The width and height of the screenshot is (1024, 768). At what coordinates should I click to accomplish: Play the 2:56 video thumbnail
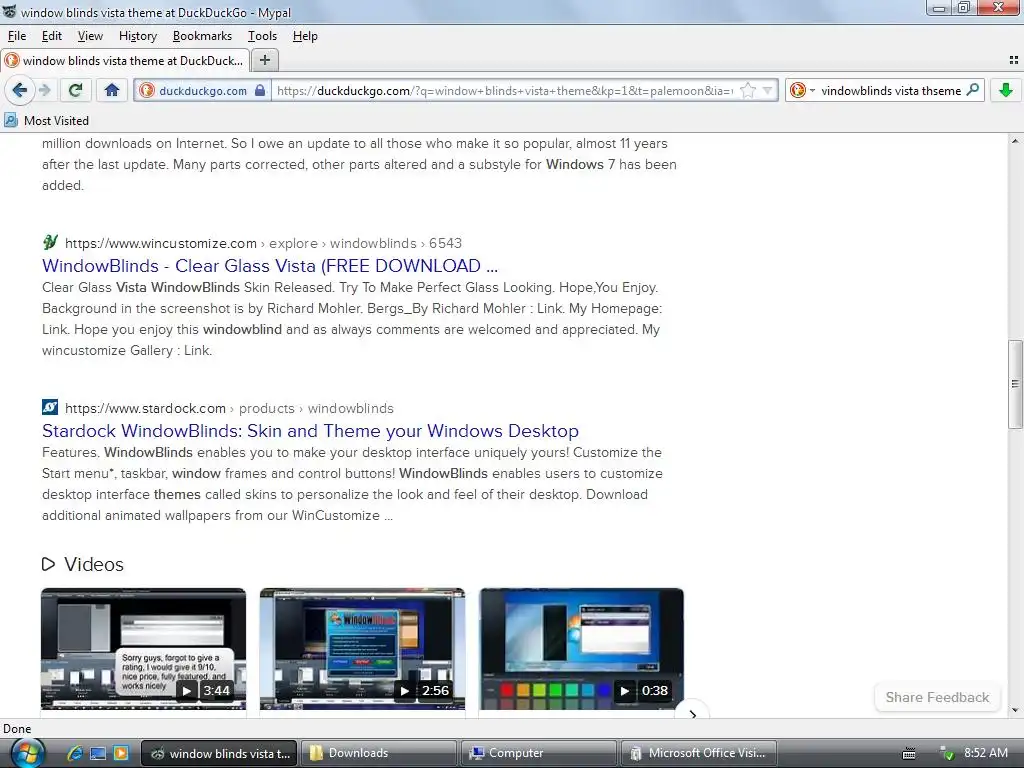tap(362, 648)
